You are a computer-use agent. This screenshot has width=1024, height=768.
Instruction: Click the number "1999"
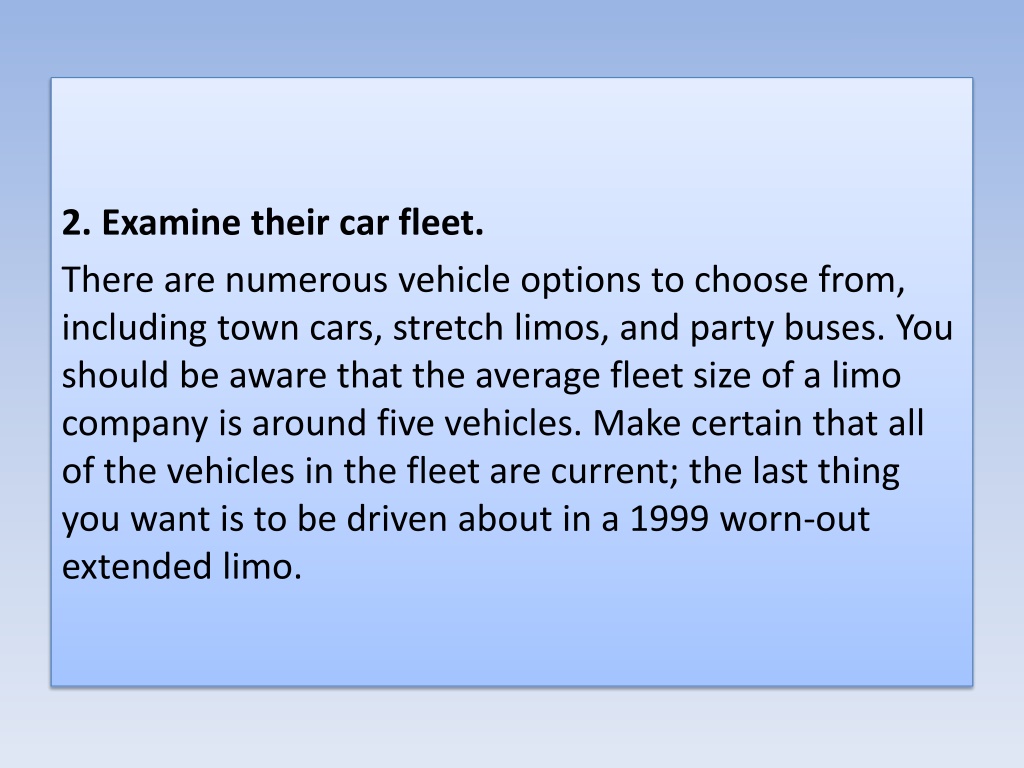tap(669, 519)
